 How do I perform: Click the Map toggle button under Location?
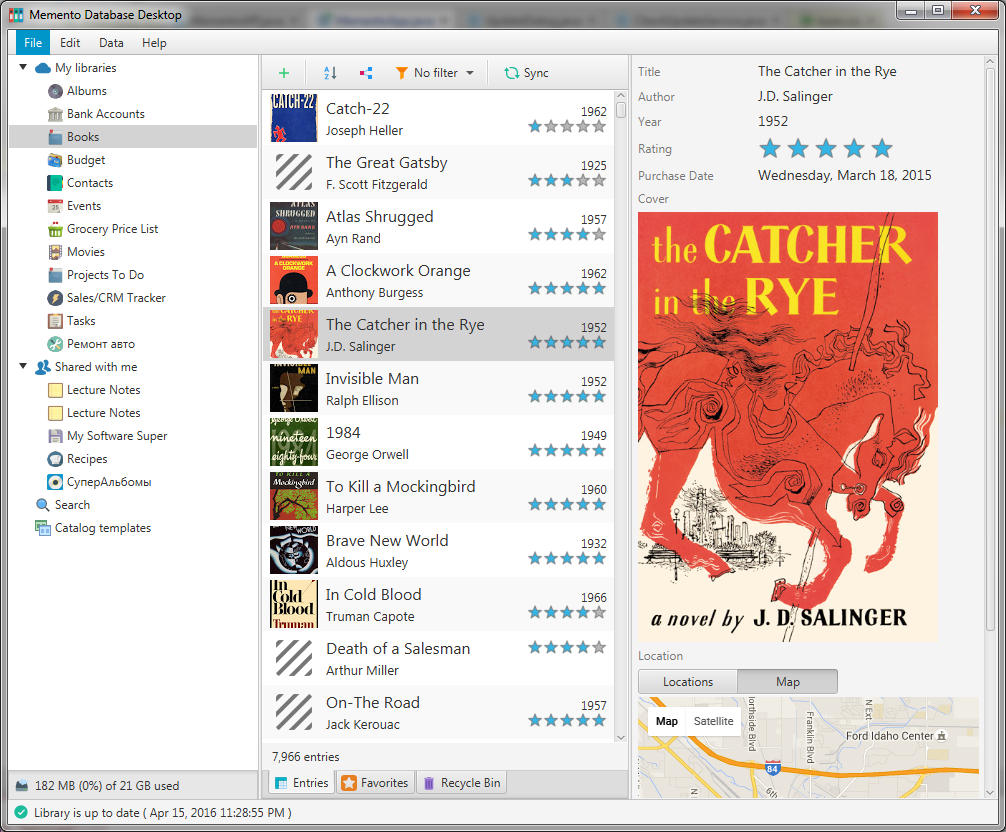pos(787,681)
